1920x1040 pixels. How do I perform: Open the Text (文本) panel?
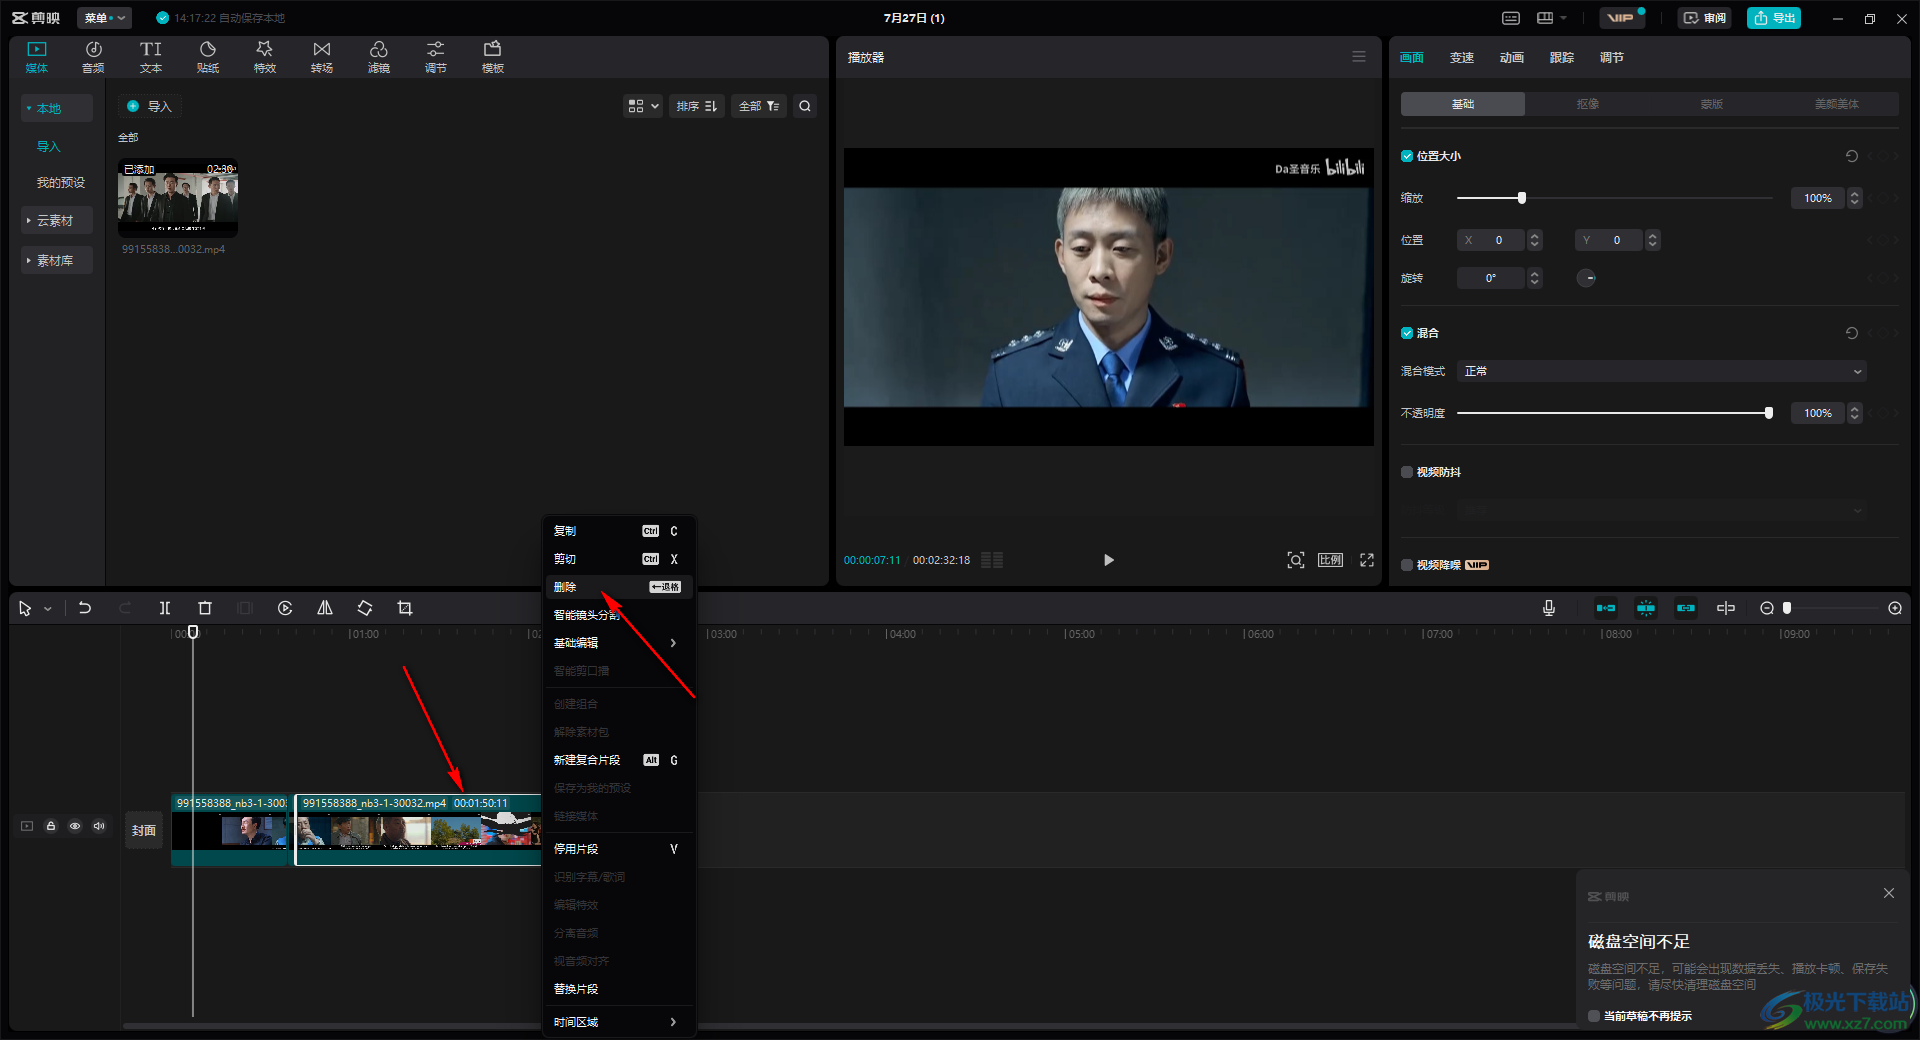pos(151,57)
